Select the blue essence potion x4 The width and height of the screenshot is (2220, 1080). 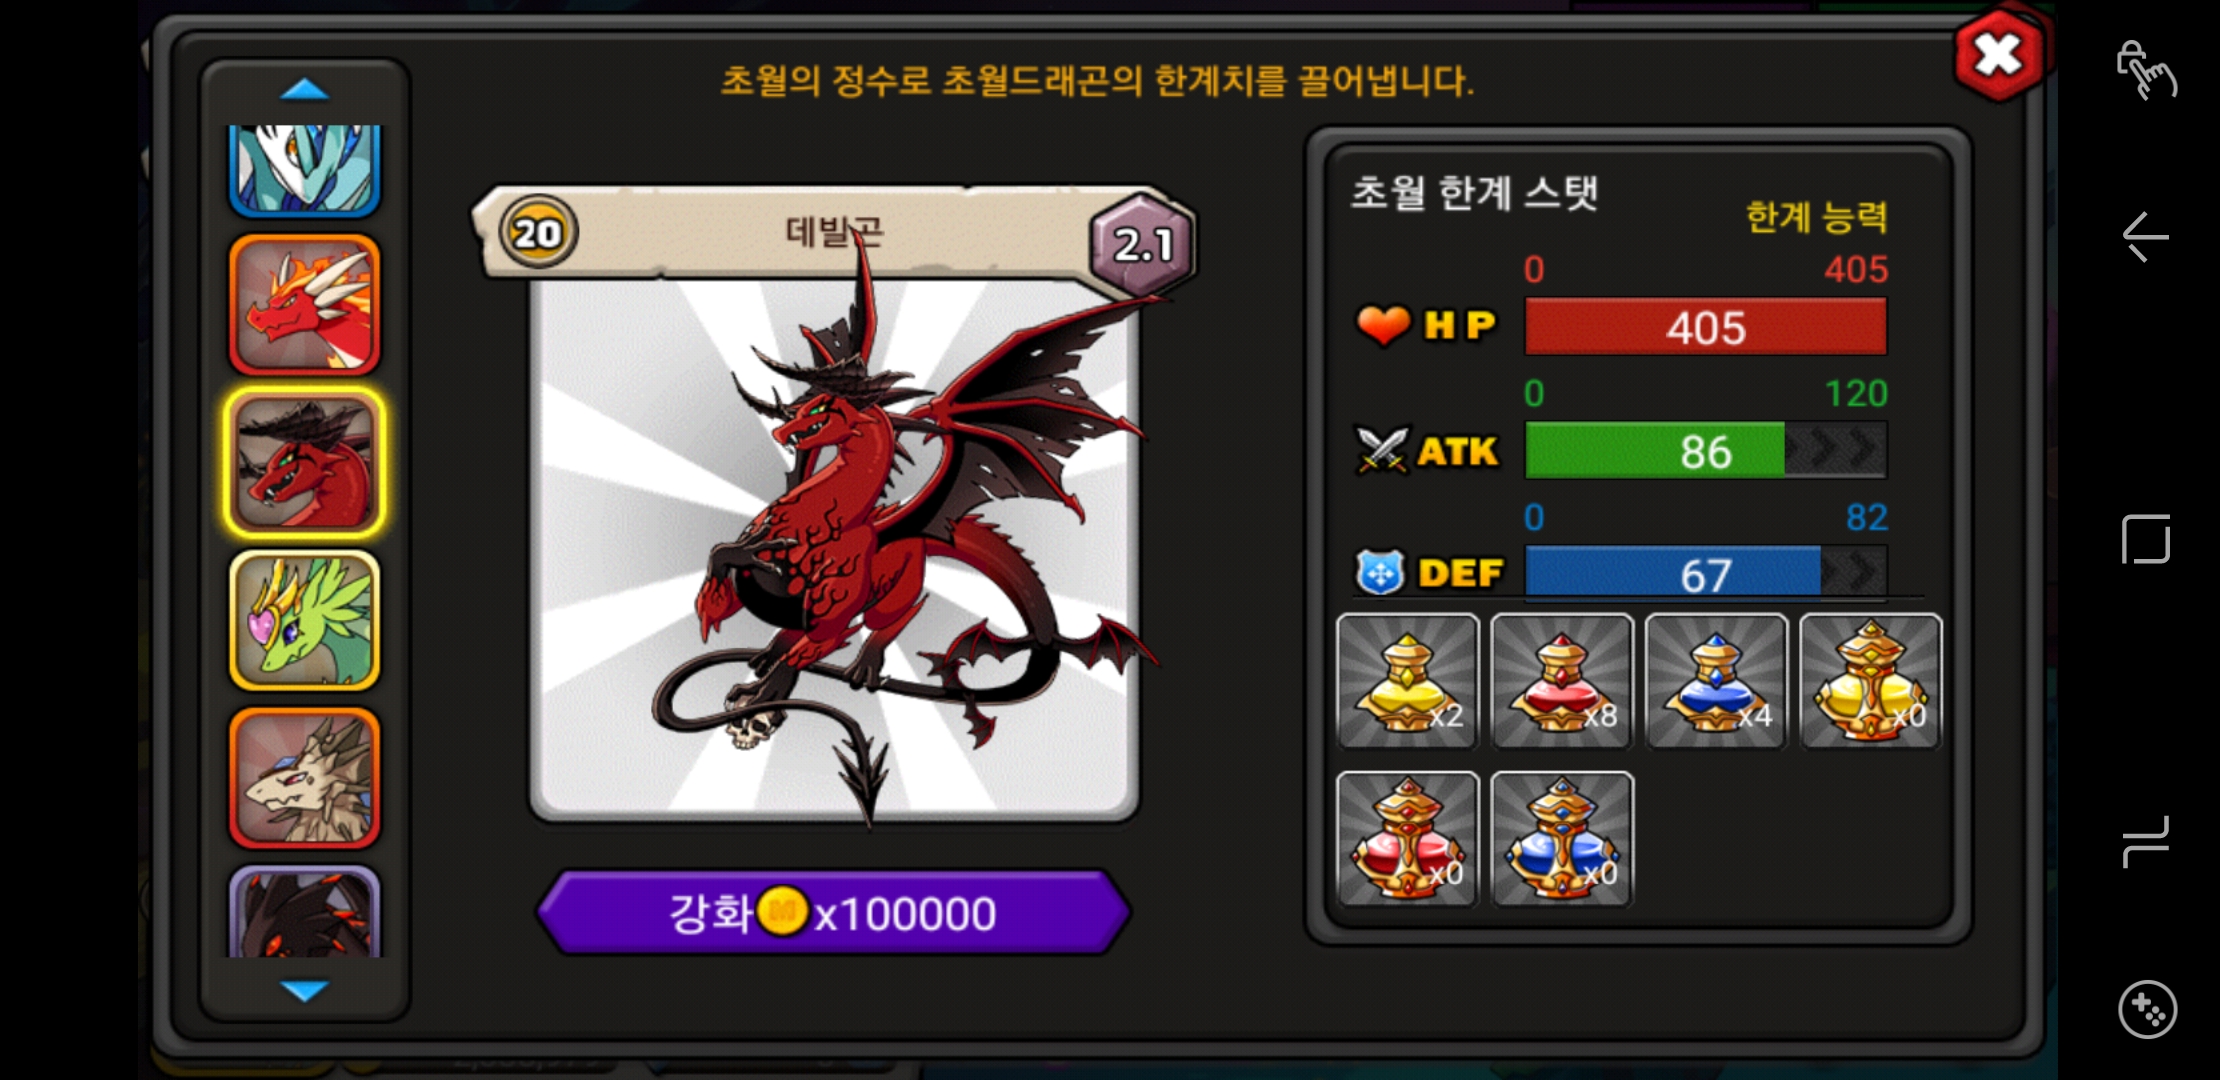click(1716, 681)
